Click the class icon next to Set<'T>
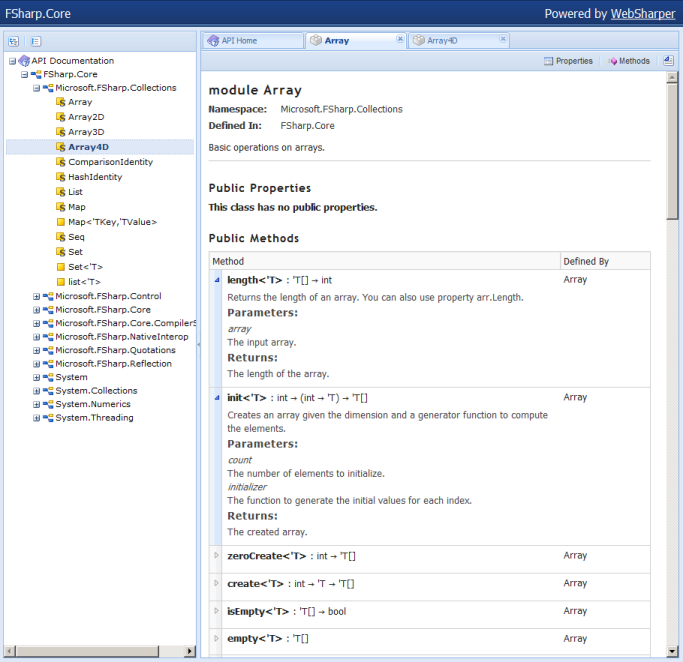The width and height of the screenshot is (683, 662). pyautogui.click(x=61, y=267)
